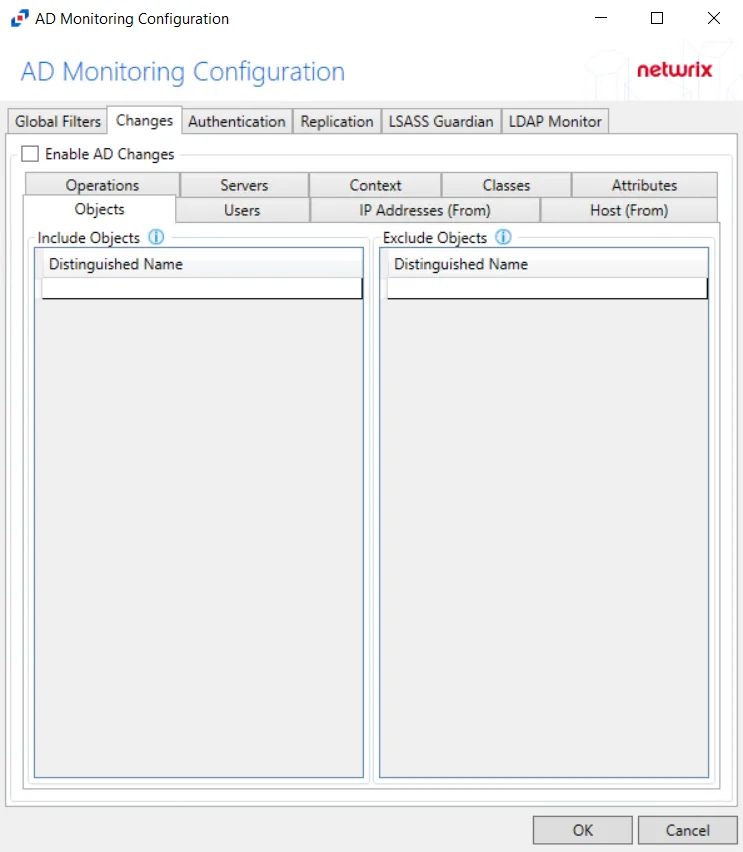Open the Attributes sub-tab
This screenshot has height=852, width=743.
[x=644, y=185]
